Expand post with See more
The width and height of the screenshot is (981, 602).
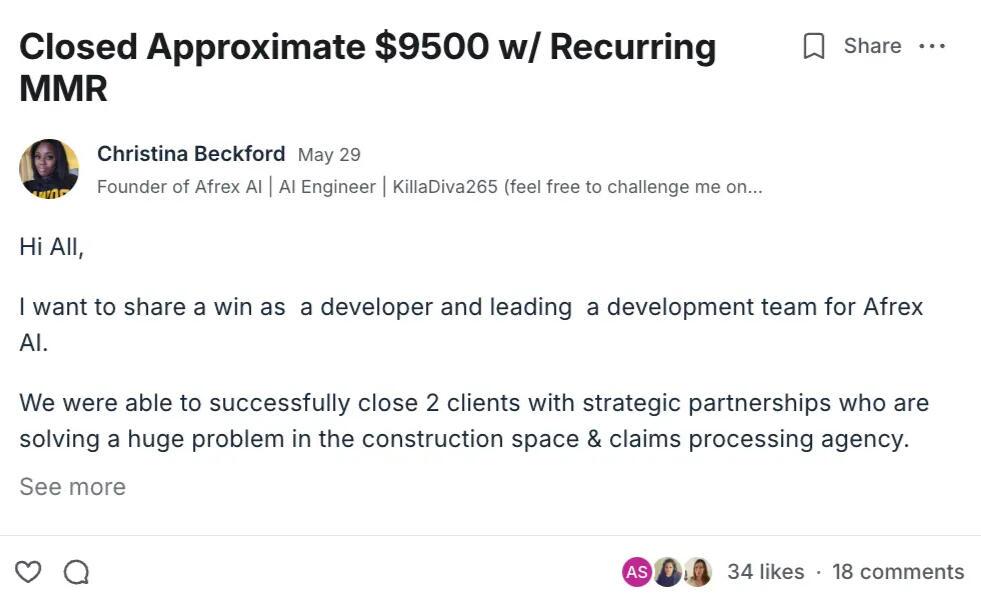(72, 487)
